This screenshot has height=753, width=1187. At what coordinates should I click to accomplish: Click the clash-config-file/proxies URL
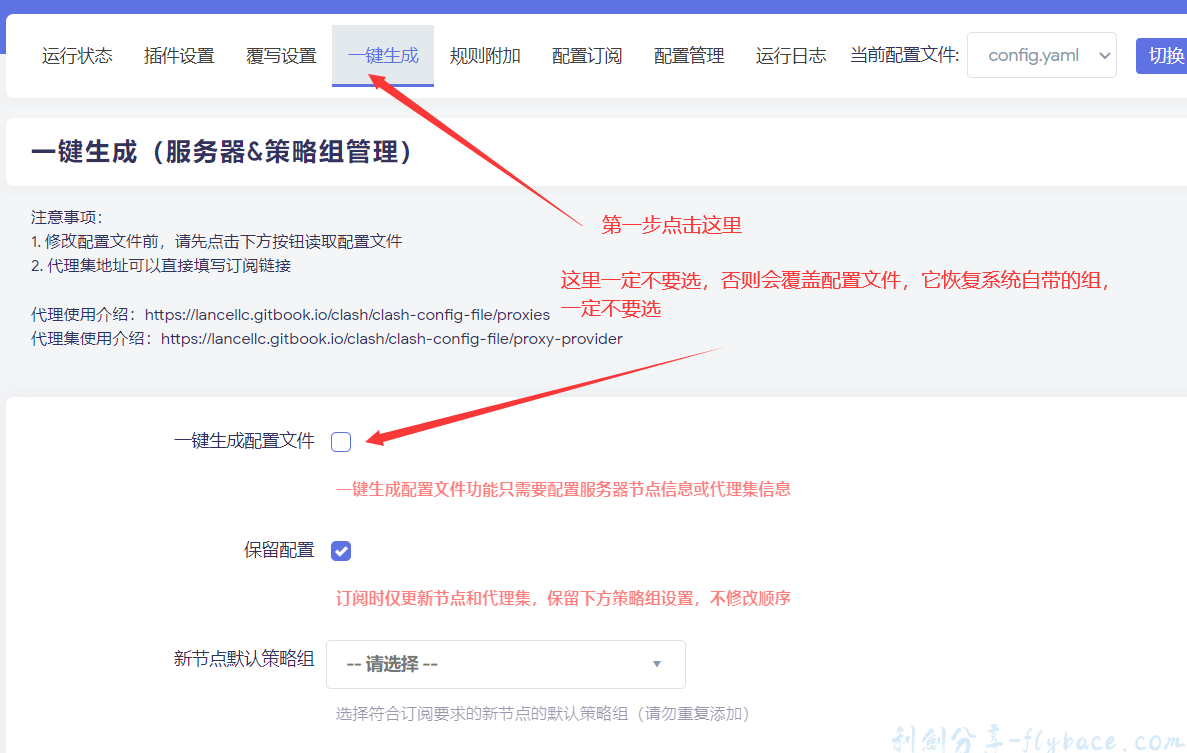(347, 315)
